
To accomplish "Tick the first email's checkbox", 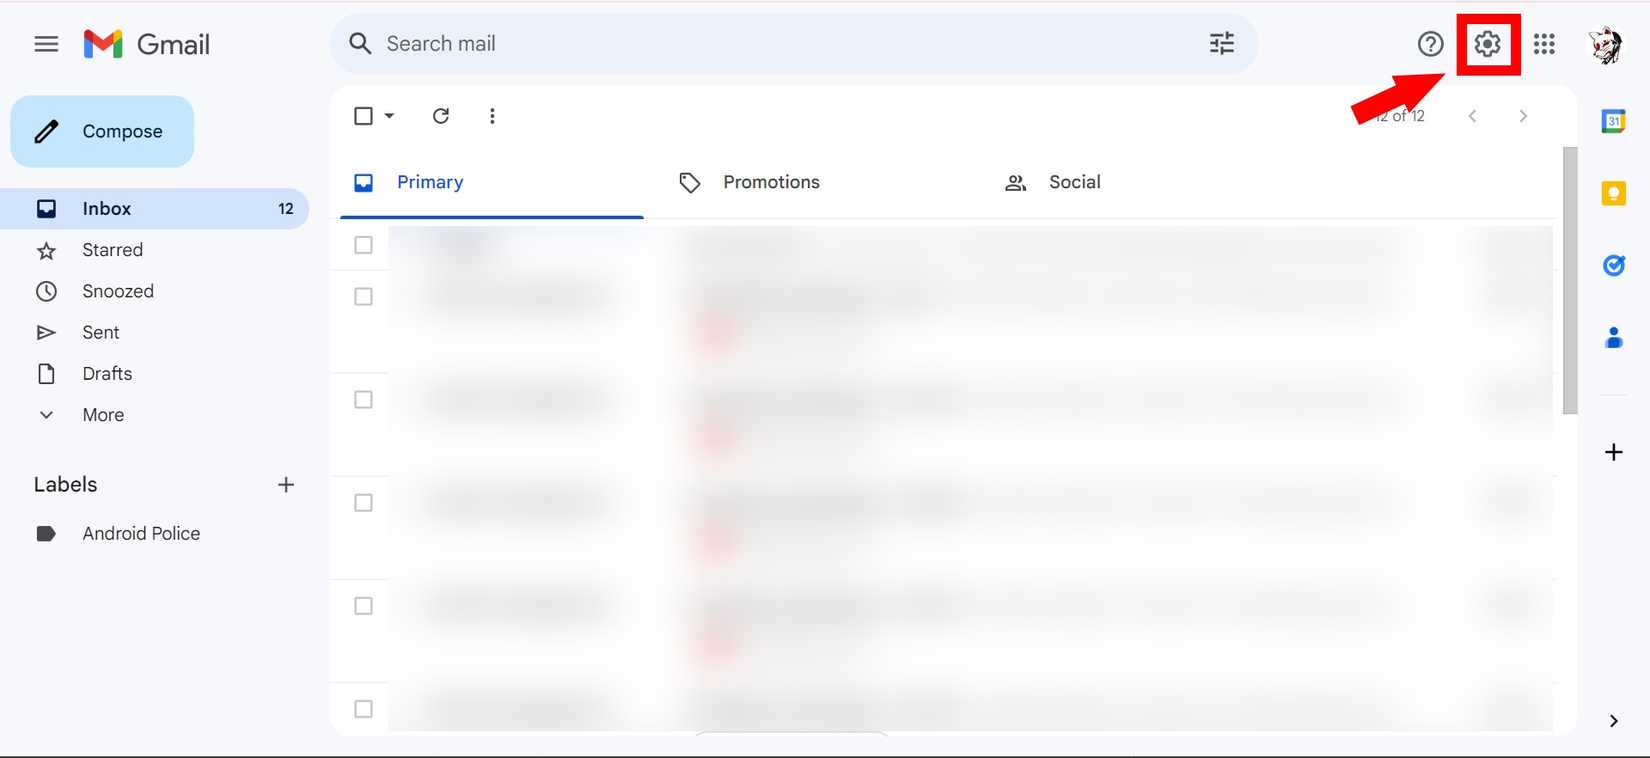I will point(363,245).
